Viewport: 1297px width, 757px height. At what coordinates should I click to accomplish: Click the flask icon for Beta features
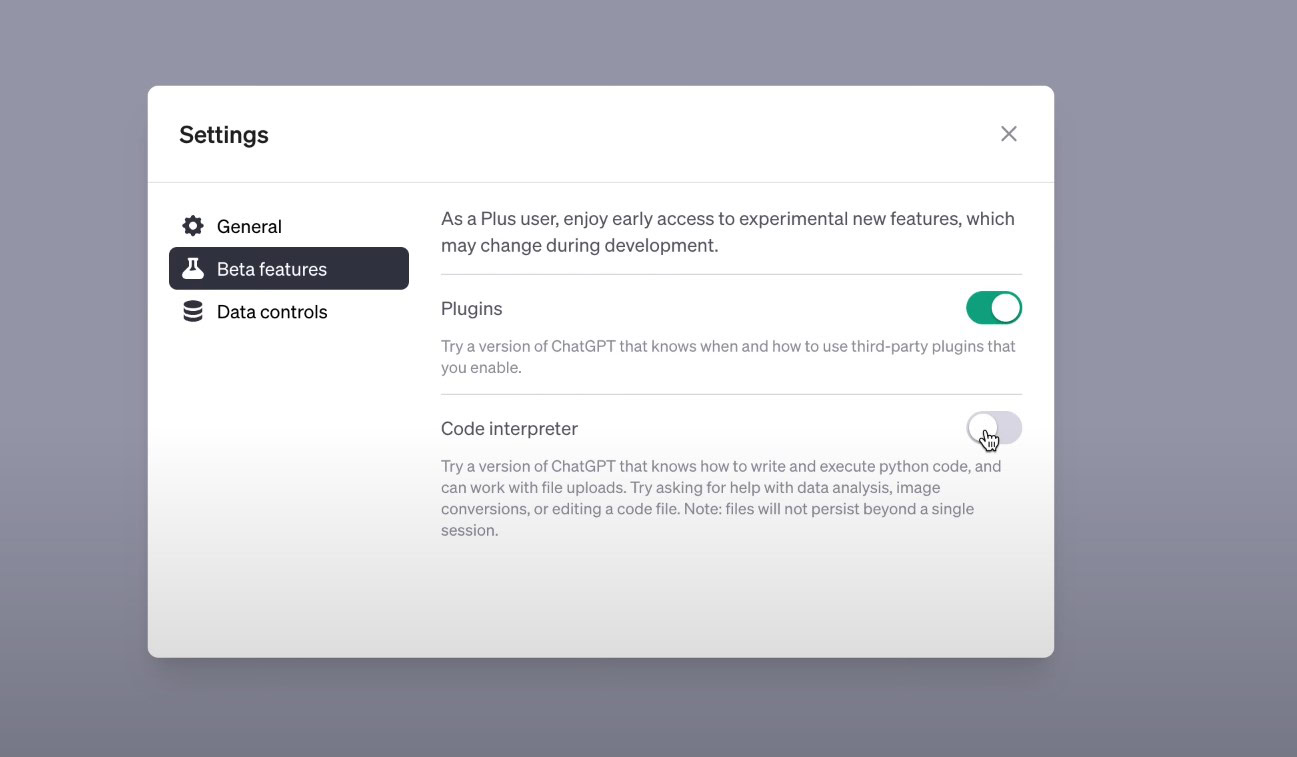click(193, 269)
